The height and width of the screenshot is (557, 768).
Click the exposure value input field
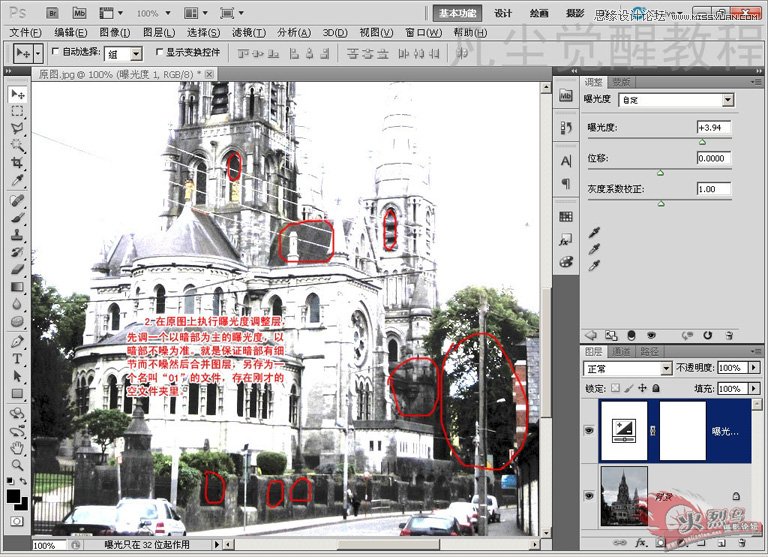pyautogui.click(x=714, y=127)
